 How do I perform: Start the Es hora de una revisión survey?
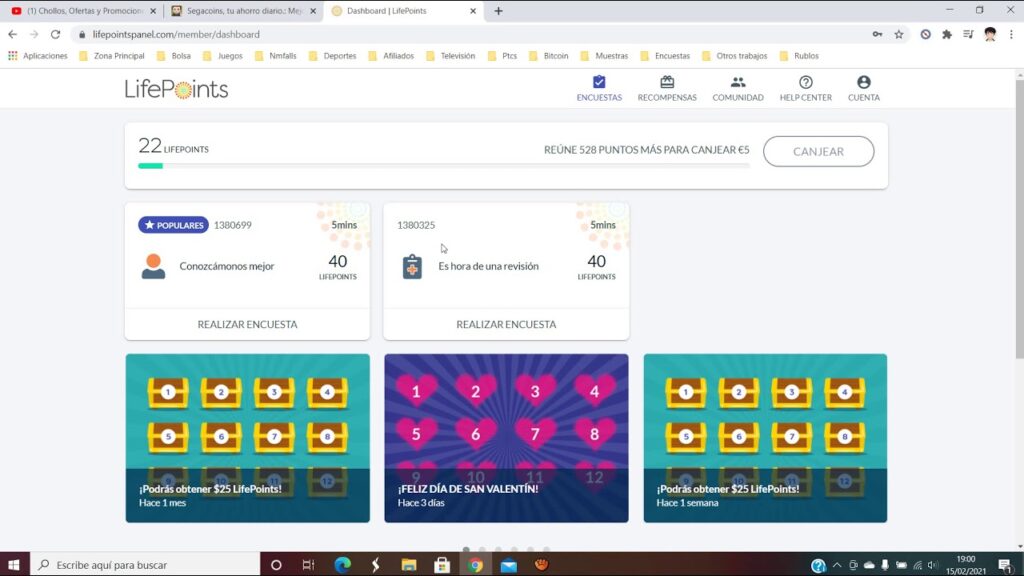click(506, 324)
